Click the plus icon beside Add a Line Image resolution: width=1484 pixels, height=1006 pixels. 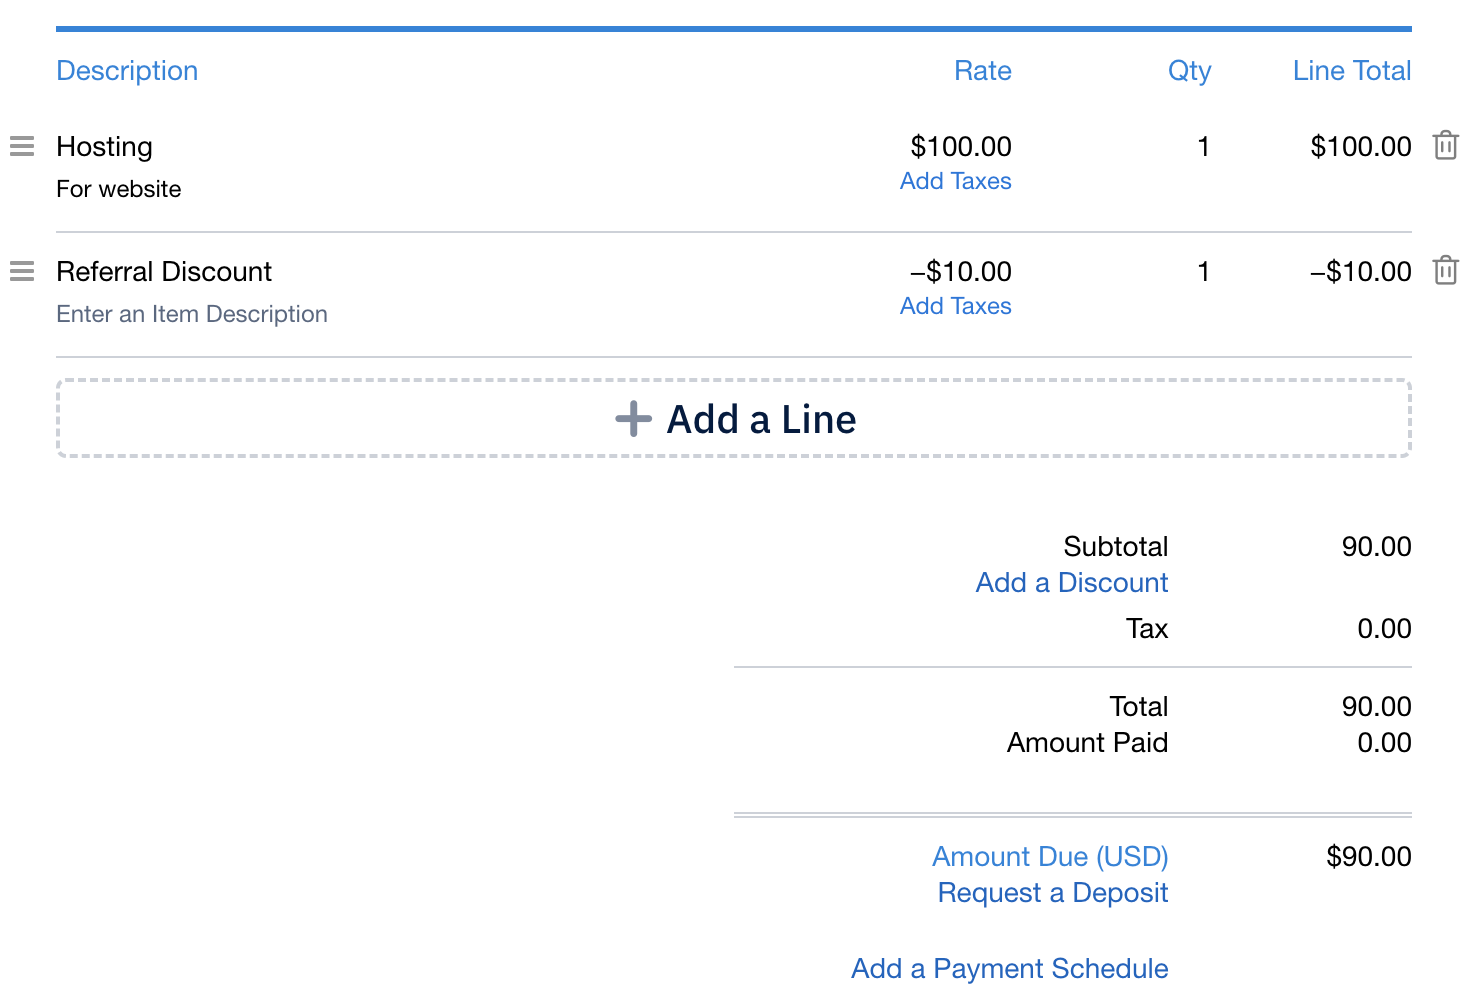click(x=633, y=419)
